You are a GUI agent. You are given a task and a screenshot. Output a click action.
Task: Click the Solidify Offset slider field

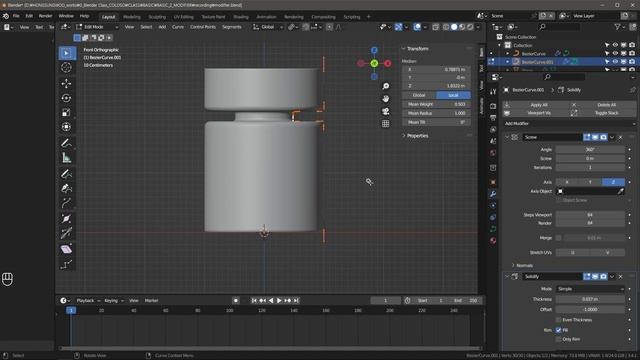[x=590, y=309]
